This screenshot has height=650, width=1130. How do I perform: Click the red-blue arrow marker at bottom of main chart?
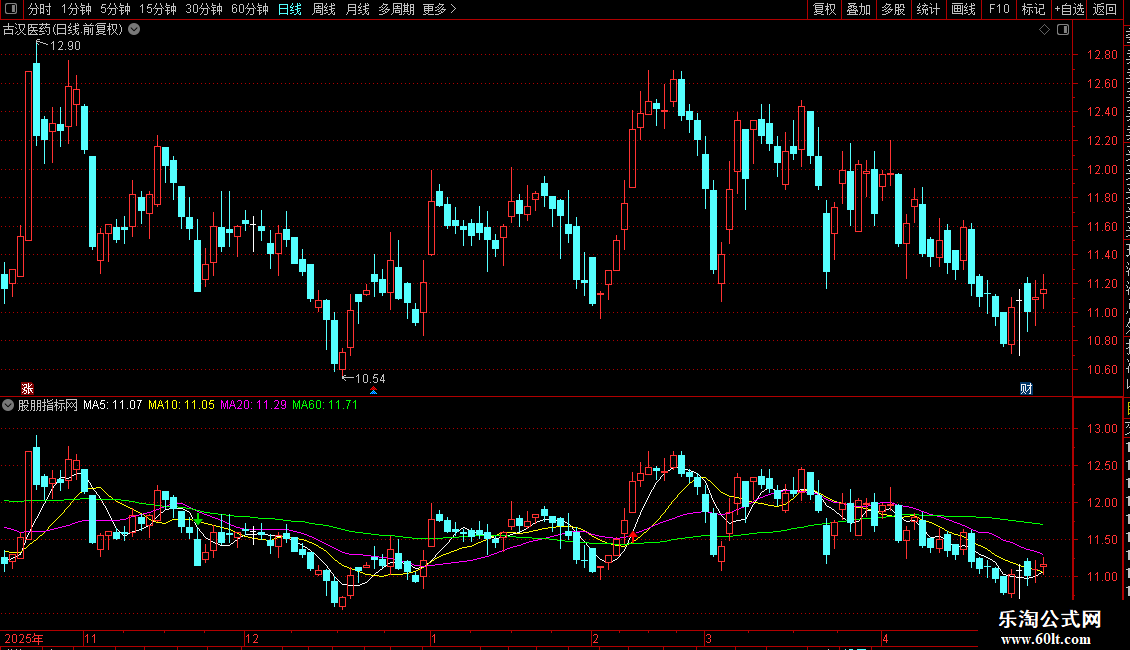click(x=373, y=390)
